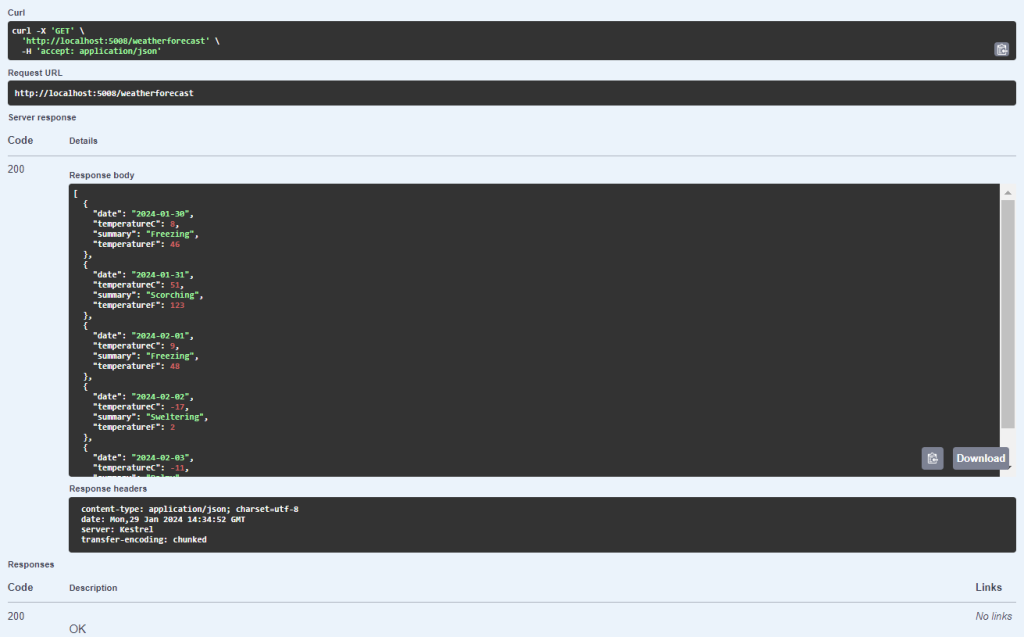Screen dimensions: 1024x637
Task: Click the content-type response header line
Action: [189, 509]
